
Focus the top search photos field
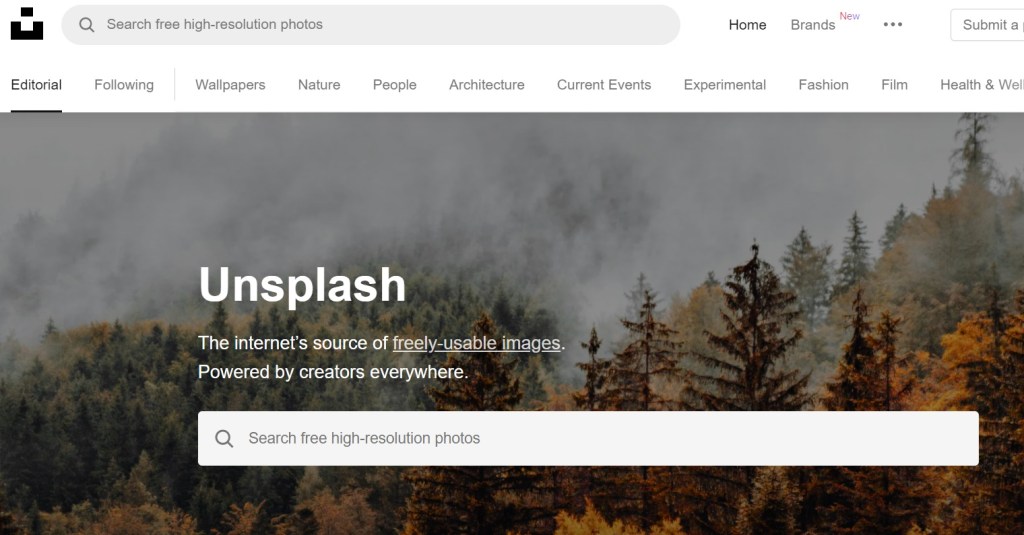[x=371, y=25]
